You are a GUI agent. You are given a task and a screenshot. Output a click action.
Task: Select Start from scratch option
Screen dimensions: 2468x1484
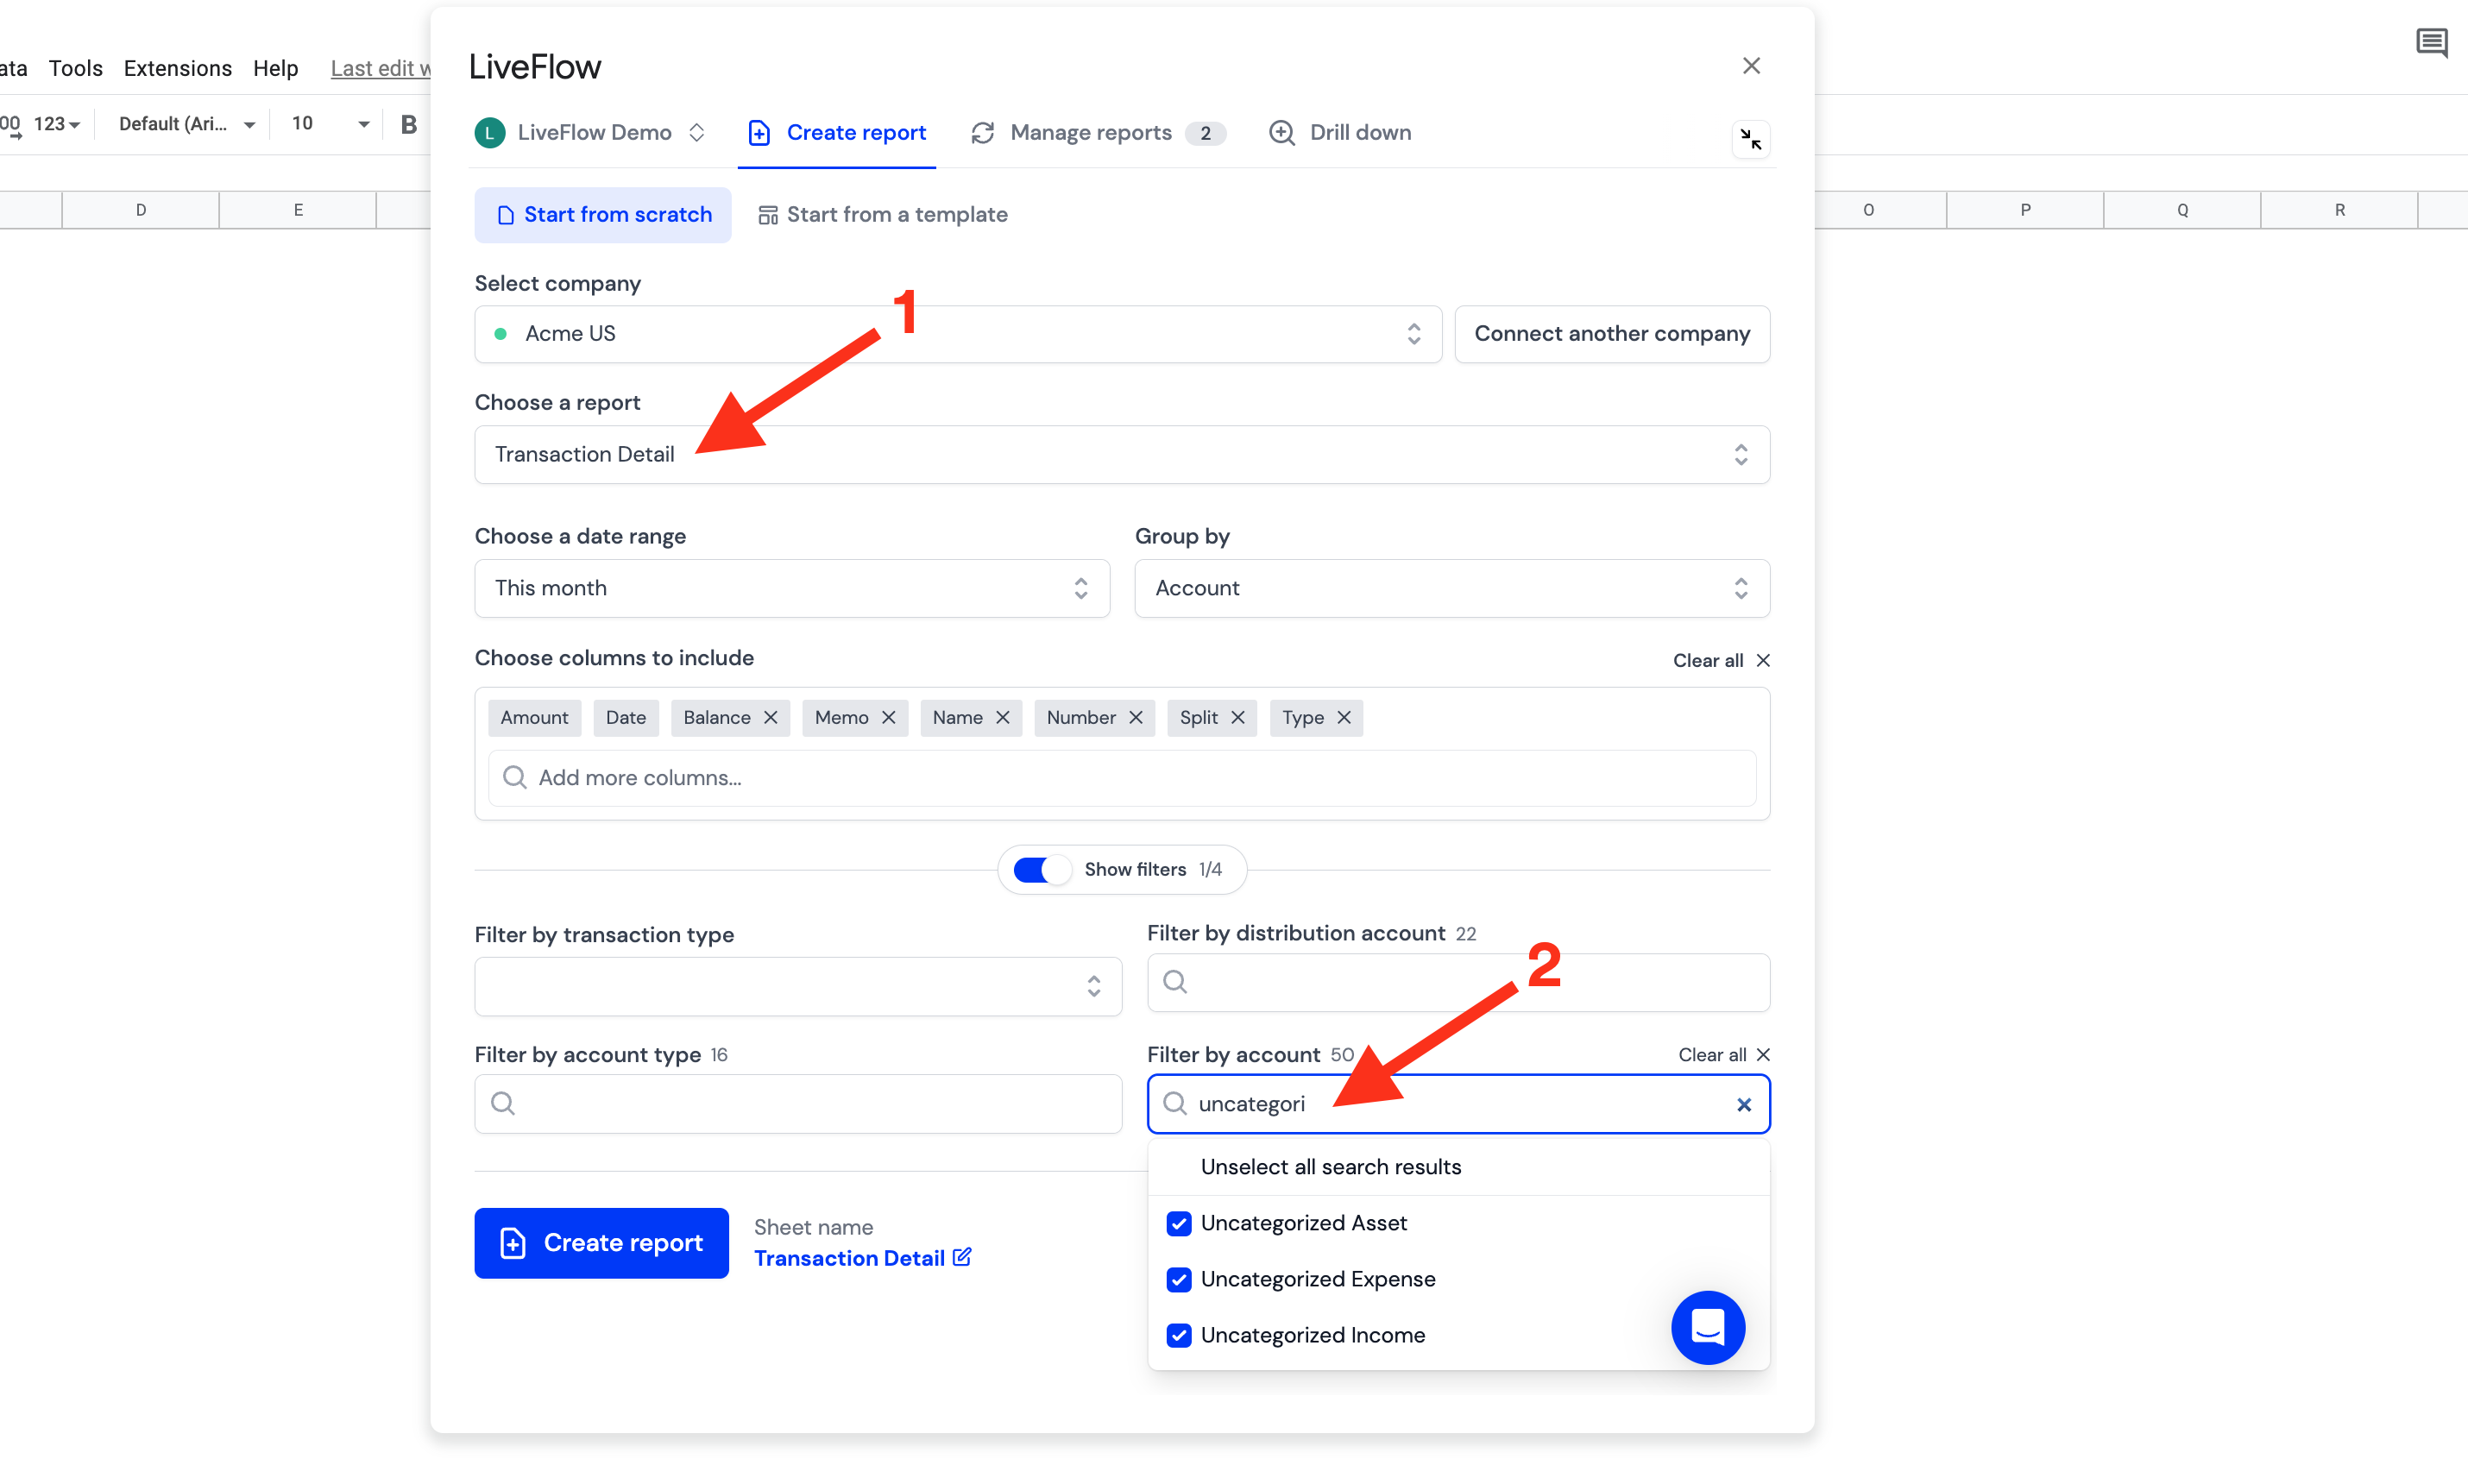(x=603, y=215)
